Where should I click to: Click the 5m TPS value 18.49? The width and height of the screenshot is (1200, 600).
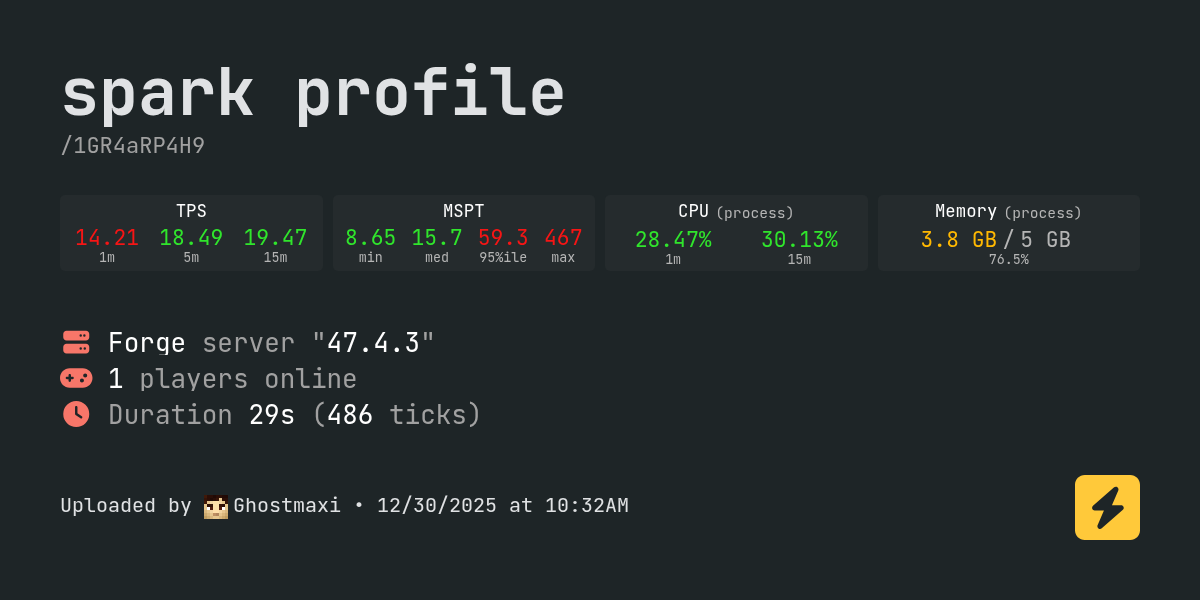pos(191,238)
